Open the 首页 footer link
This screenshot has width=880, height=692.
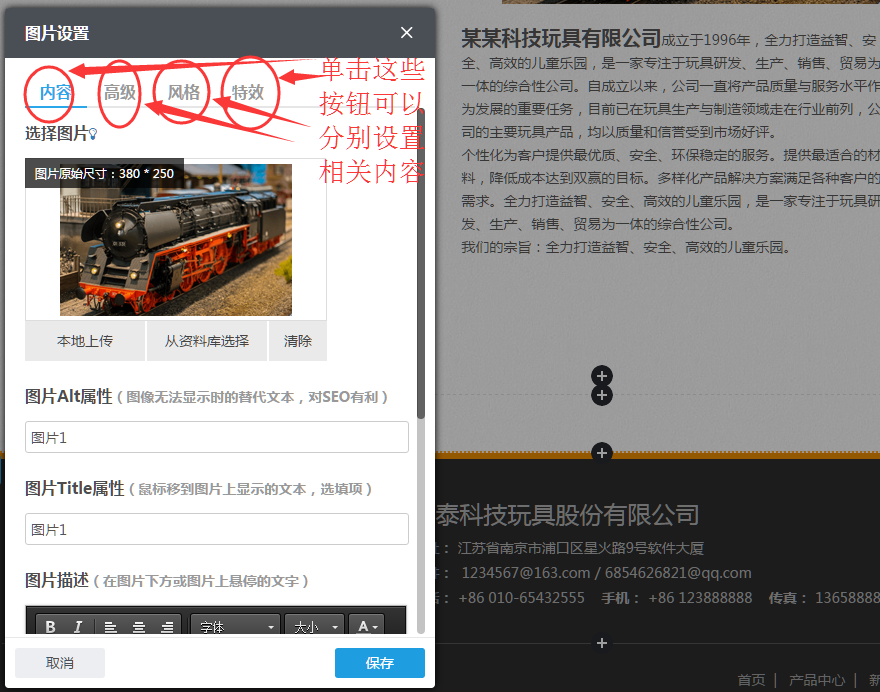751,679
